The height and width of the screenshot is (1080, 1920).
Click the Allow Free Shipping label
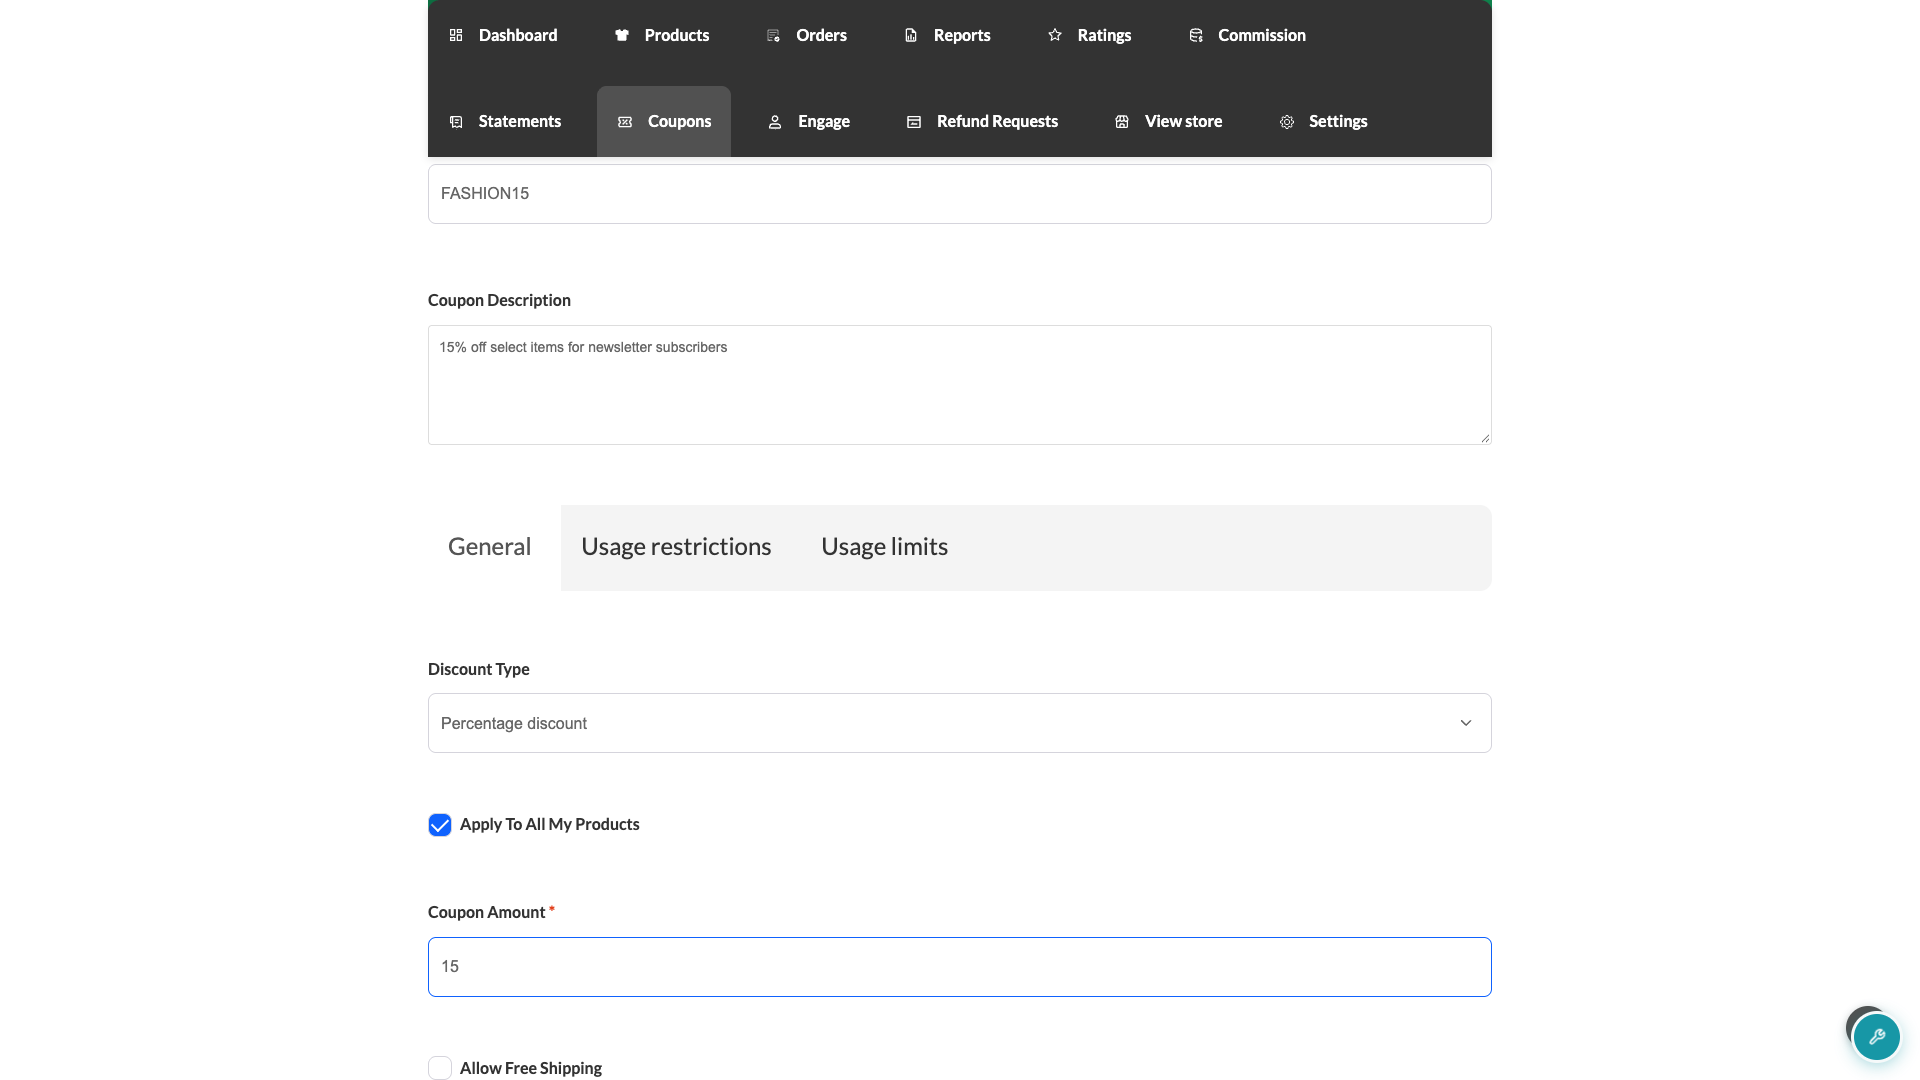[x=531, y=1068]
